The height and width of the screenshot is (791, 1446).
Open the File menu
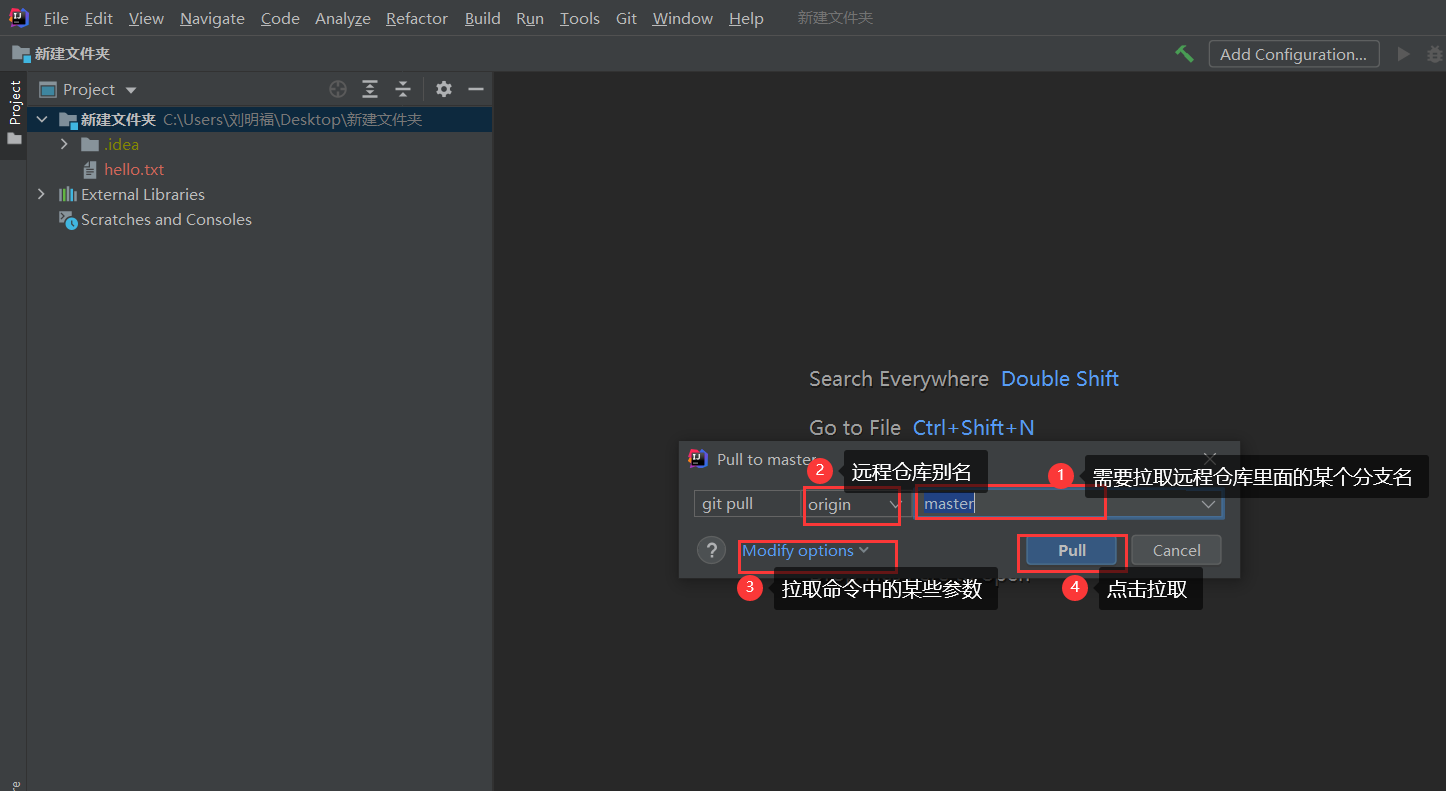56,19
